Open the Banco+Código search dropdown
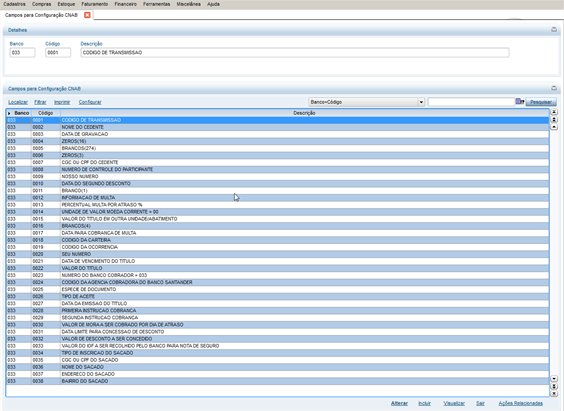The width and height of the screenshot is (564, 411). [421, 102]
